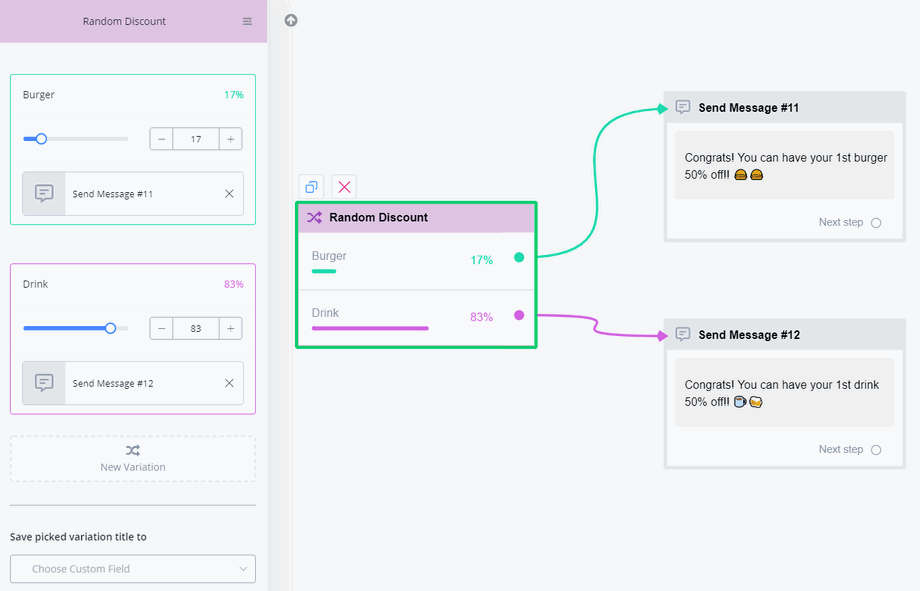The image size is (920, 591).
Task: Click the message icon beside Send Message #12 in sidebar
Action: pyautogui.click(x=44, y=383)
